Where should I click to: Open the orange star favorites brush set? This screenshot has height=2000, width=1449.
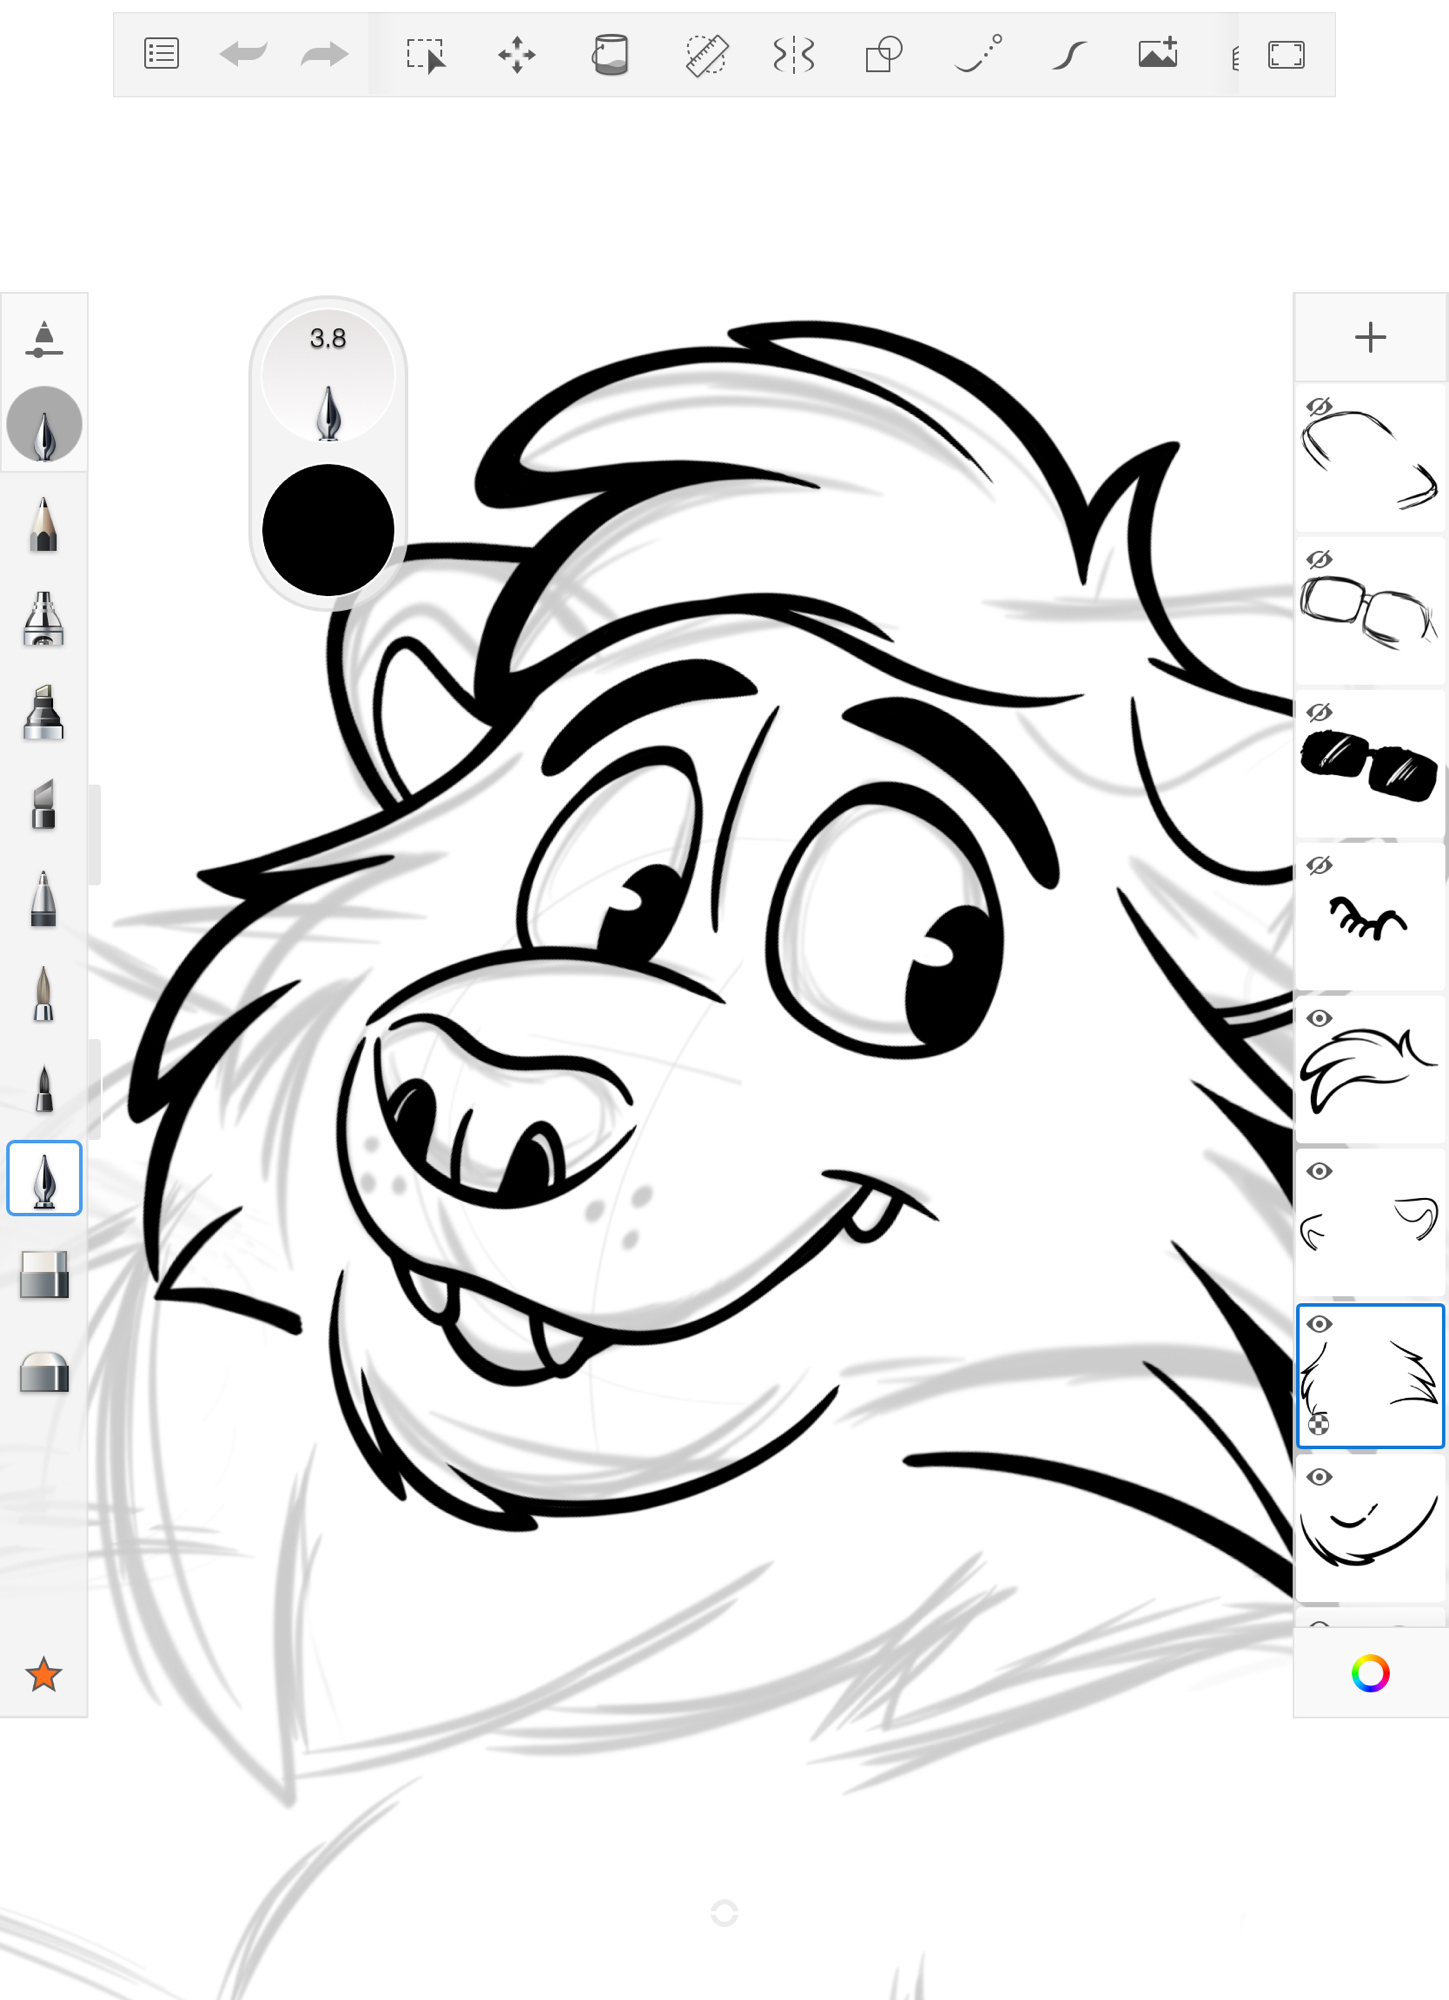44,1674
